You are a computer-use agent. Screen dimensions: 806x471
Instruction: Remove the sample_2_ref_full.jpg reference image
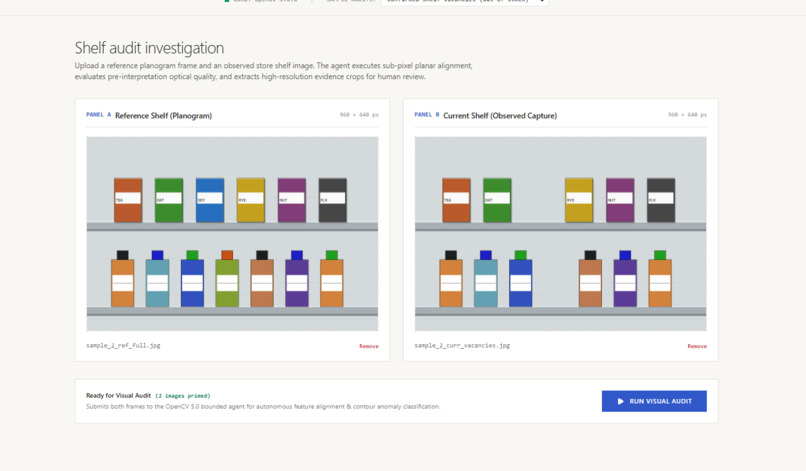pyautogui.click(x=369, y=346)
